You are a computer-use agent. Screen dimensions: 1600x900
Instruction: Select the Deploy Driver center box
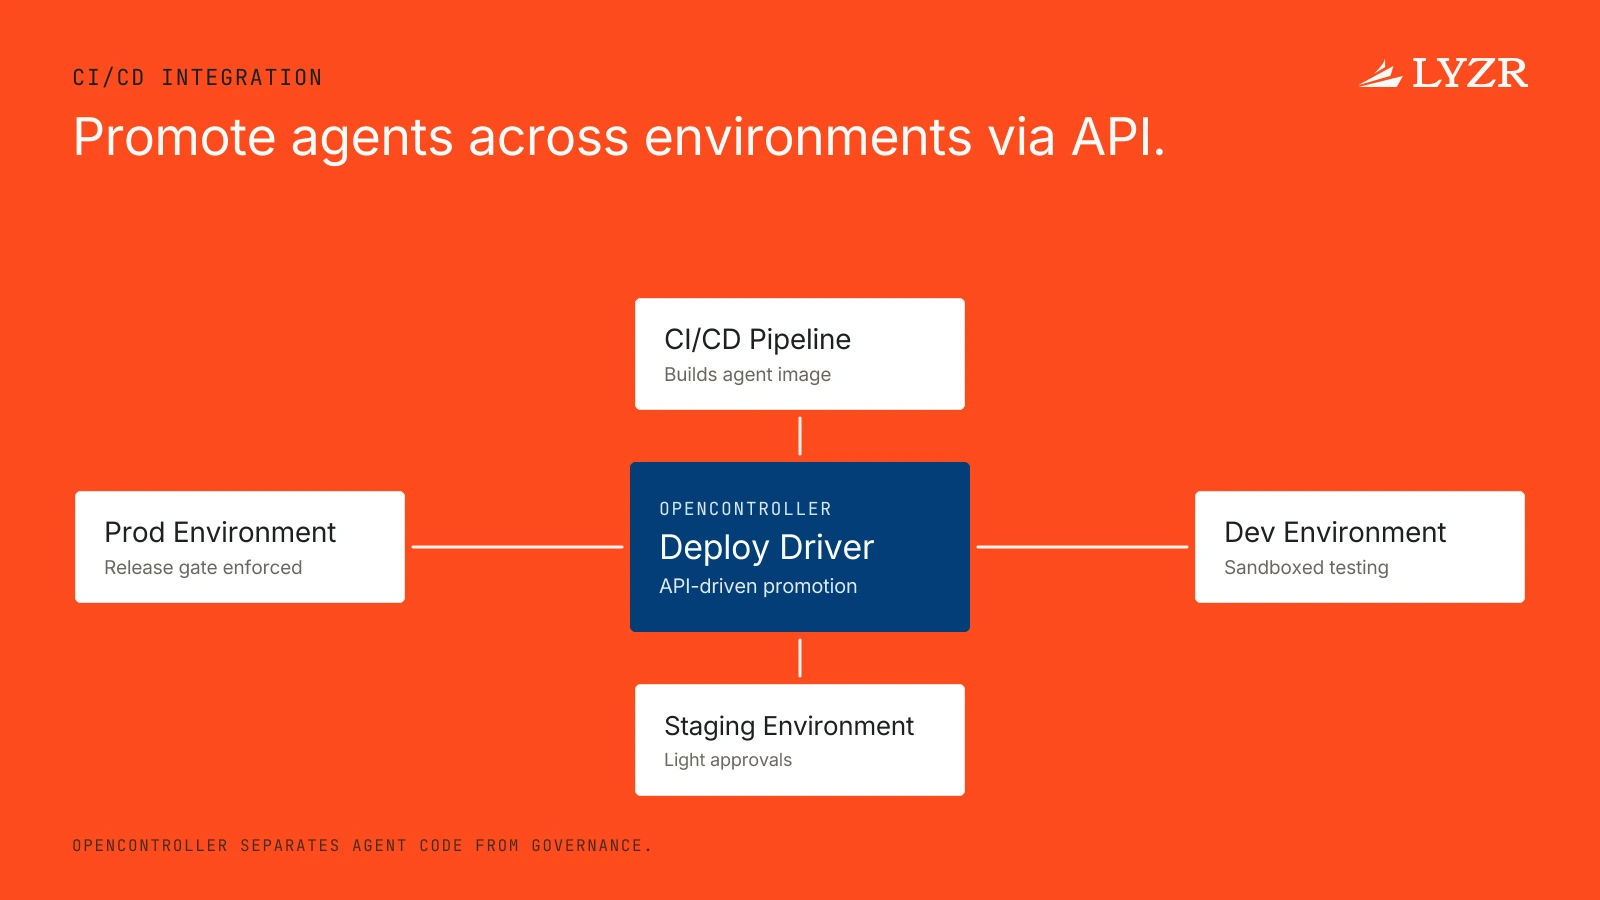[x=800, y=547]
